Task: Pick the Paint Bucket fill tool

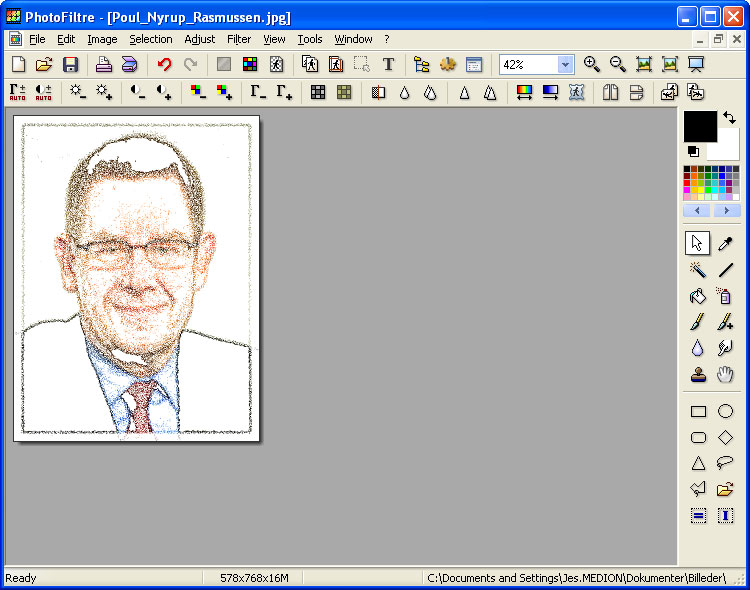Action: [698, 296]
